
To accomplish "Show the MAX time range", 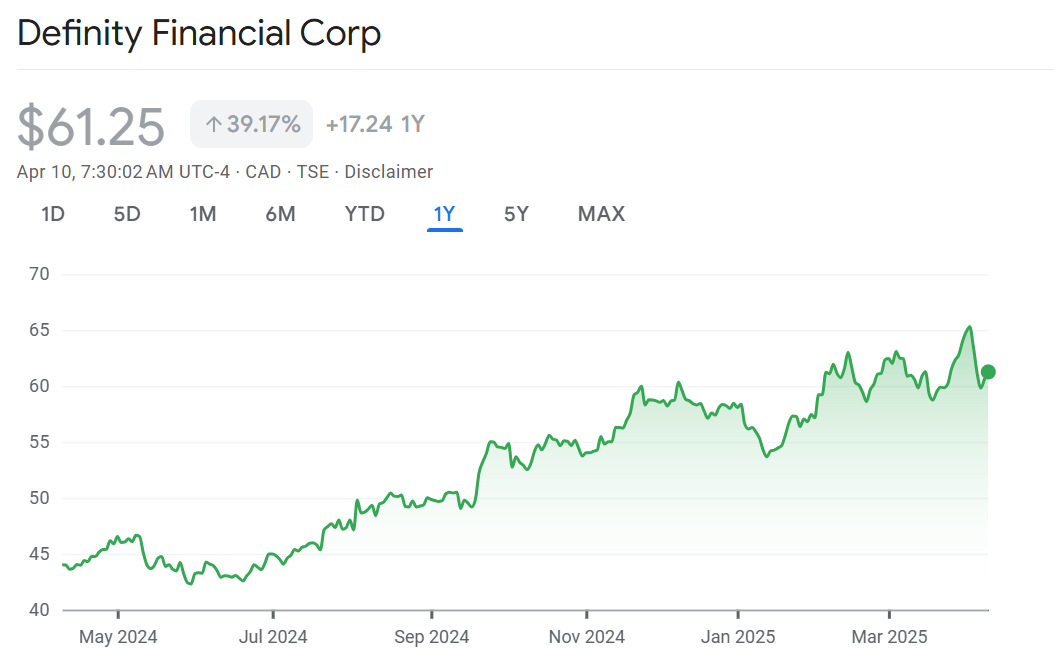I will 601,214.
